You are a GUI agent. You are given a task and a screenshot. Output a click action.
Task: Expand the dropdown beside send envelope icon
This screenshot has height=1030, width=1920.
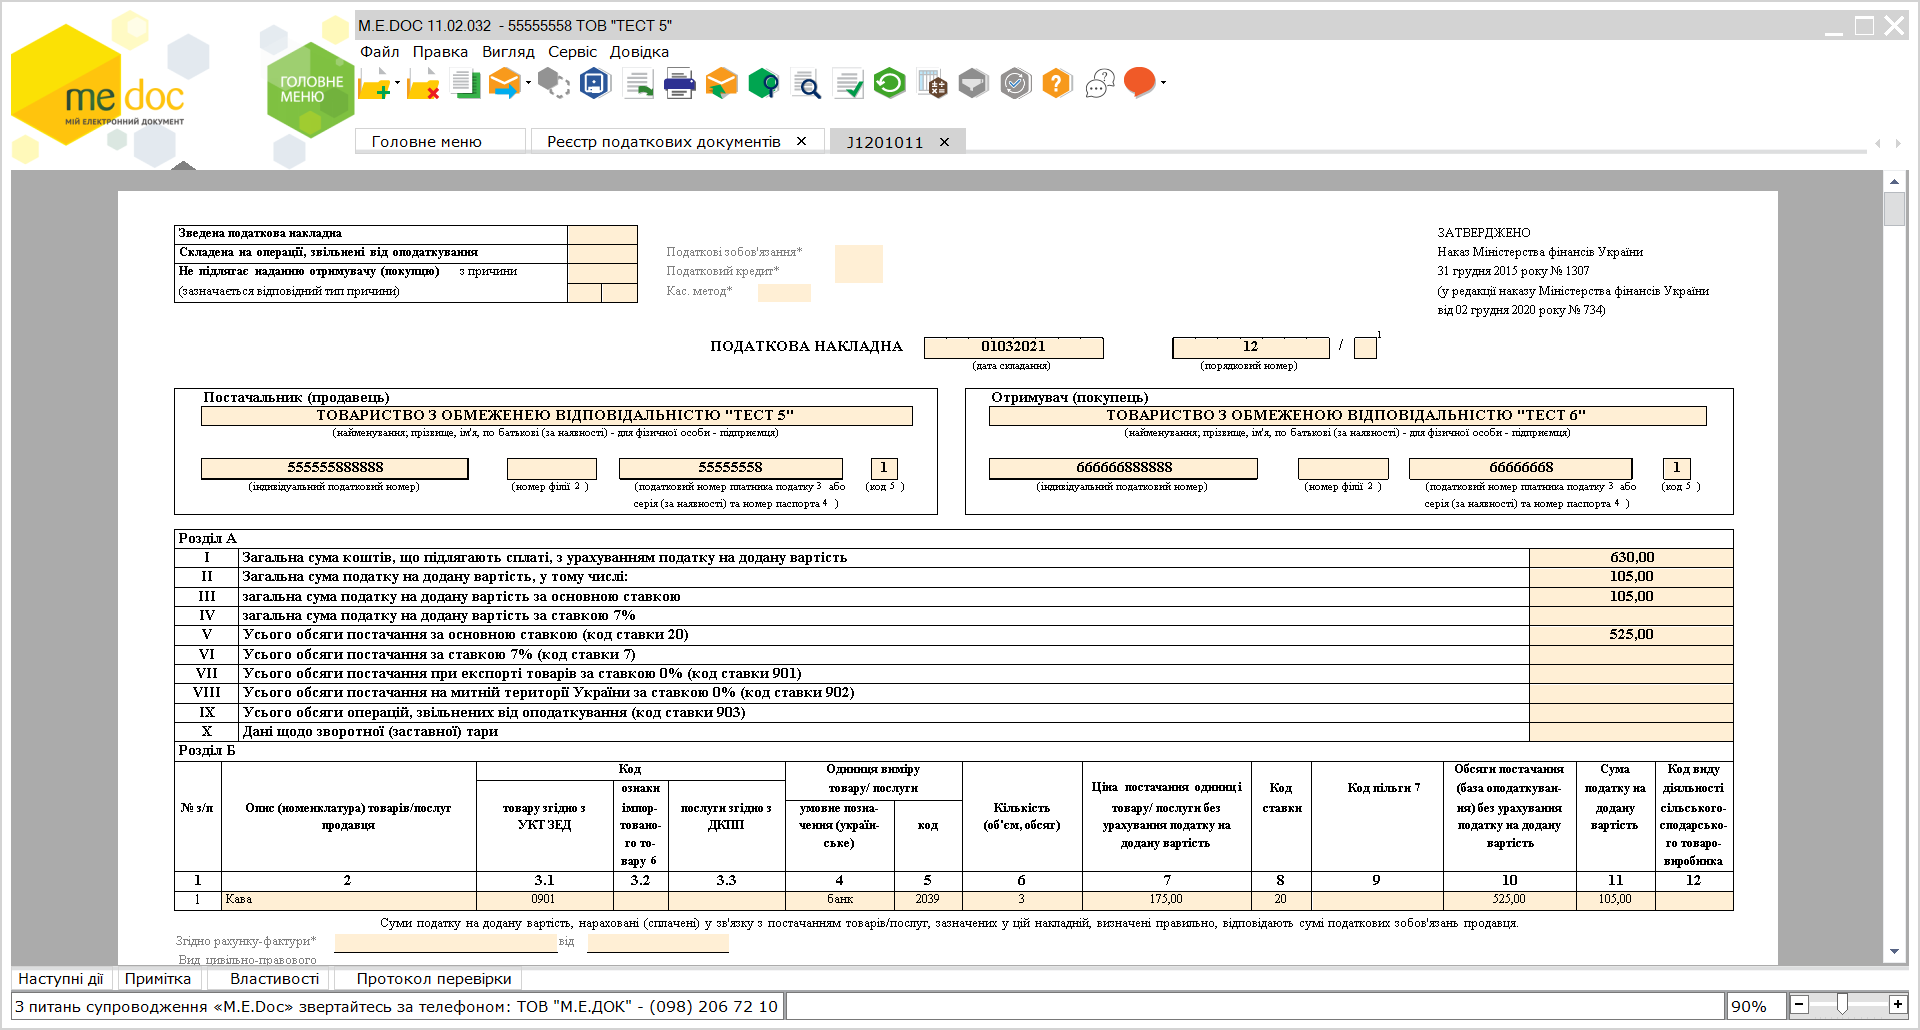click(528, 83)
